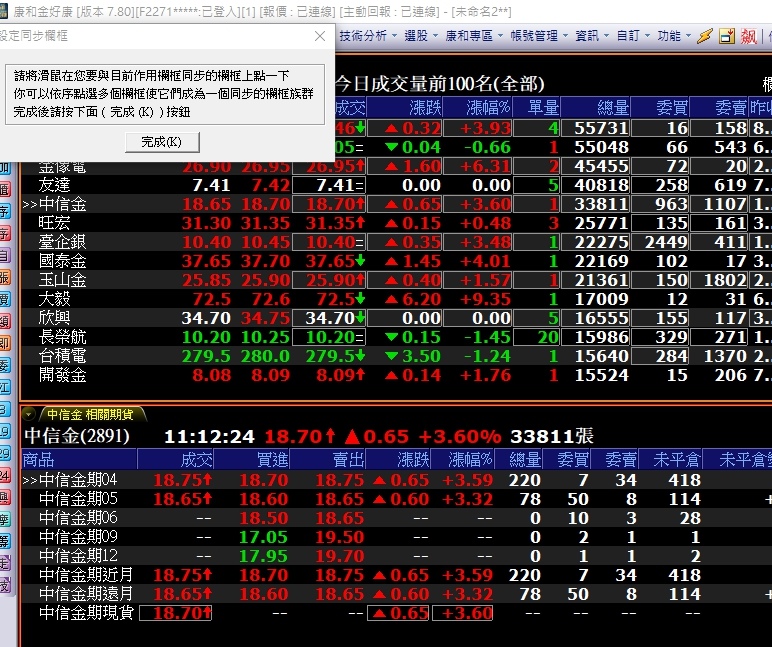Click the red 飆 icon in toolbar

(748, 36)
